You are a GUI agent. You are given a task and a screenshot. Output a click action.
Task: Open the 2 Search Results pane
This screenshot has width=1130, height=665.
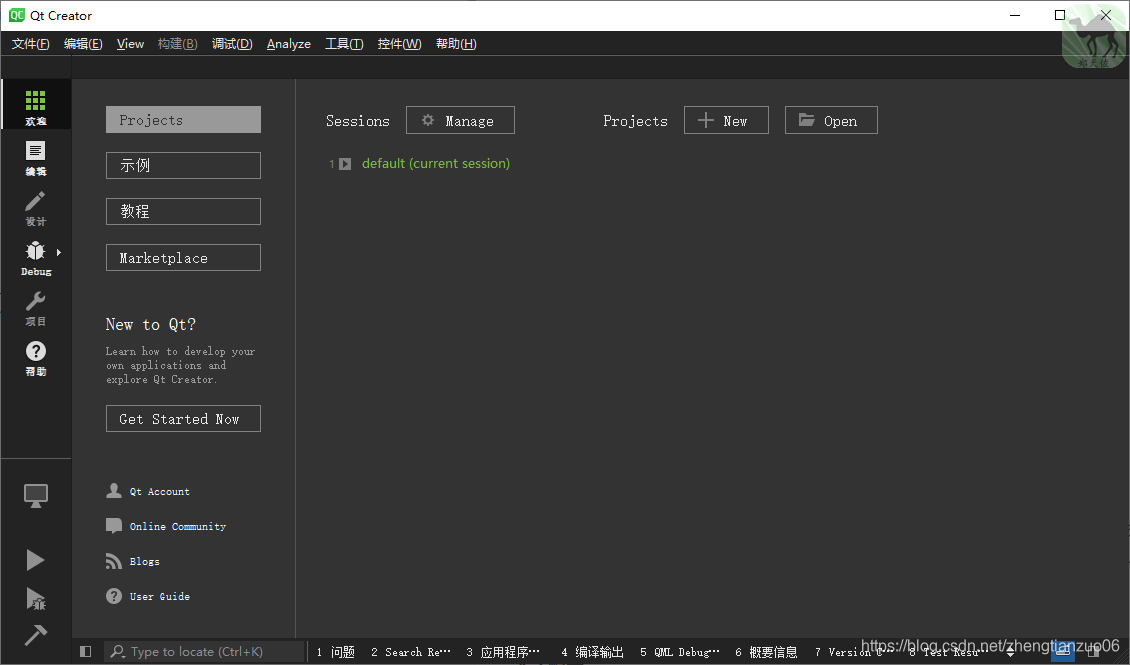pyautogui.click(x=410, y=652)
